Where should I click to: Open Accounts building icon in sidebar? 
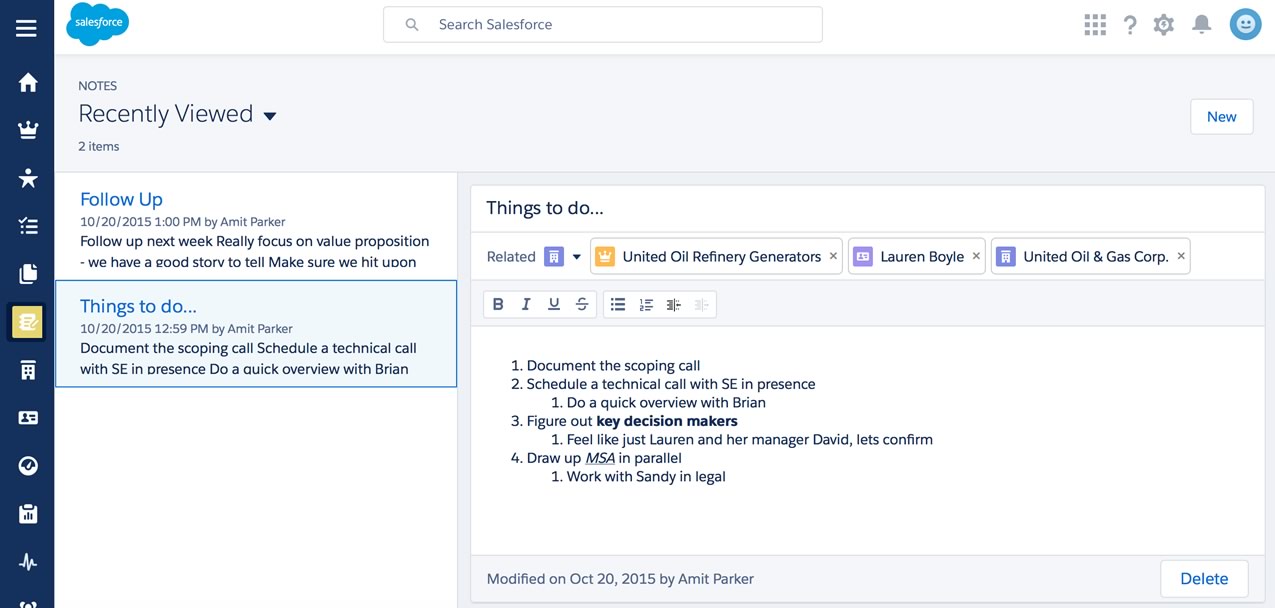tap(28, 370)
